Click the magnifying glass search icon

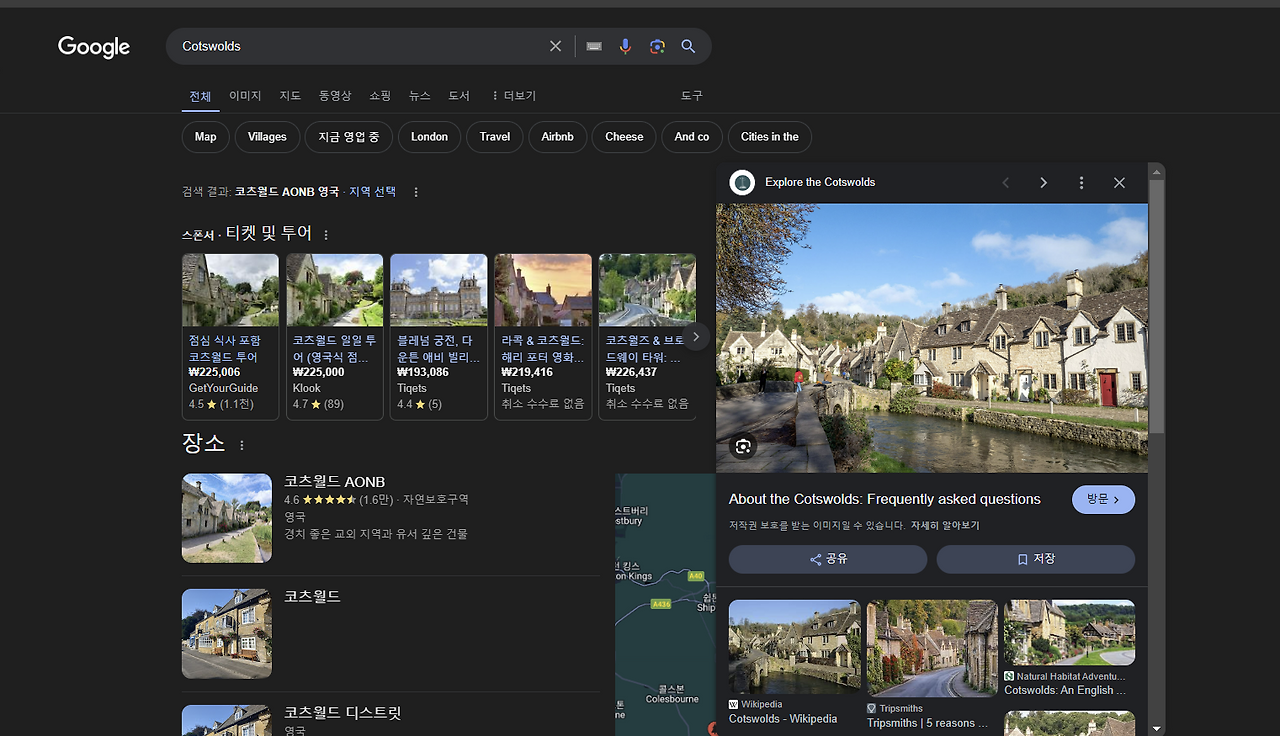click(688, 46)
